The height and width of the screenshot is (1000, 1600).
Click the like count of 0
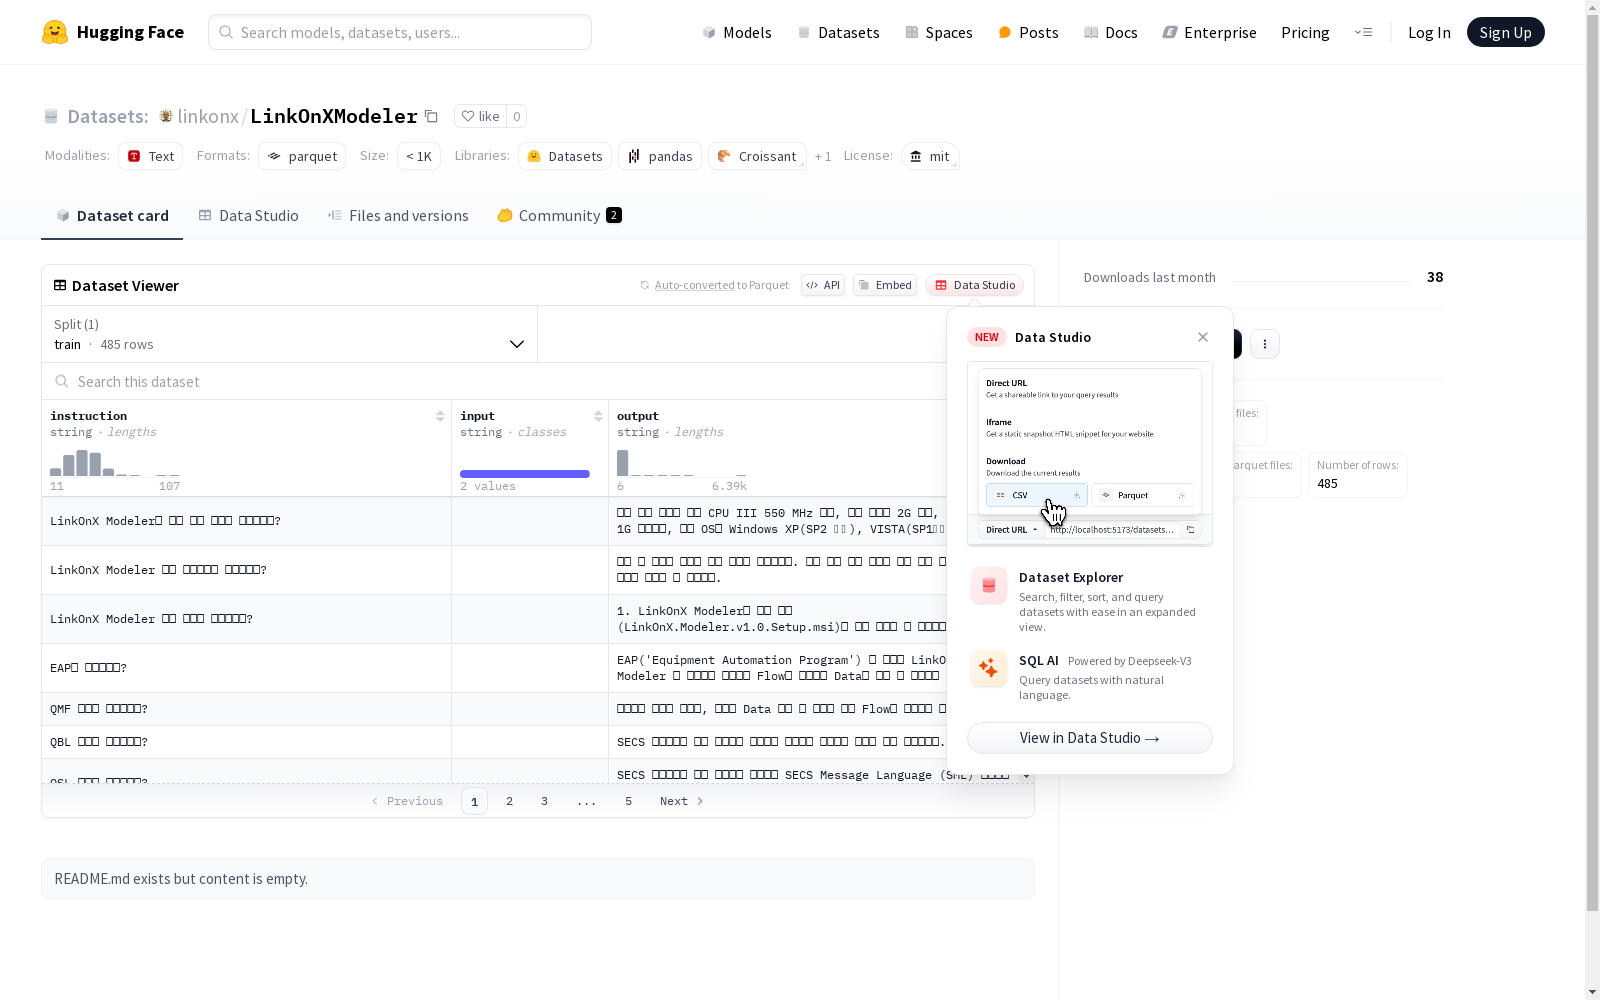(x=516, y=116)
